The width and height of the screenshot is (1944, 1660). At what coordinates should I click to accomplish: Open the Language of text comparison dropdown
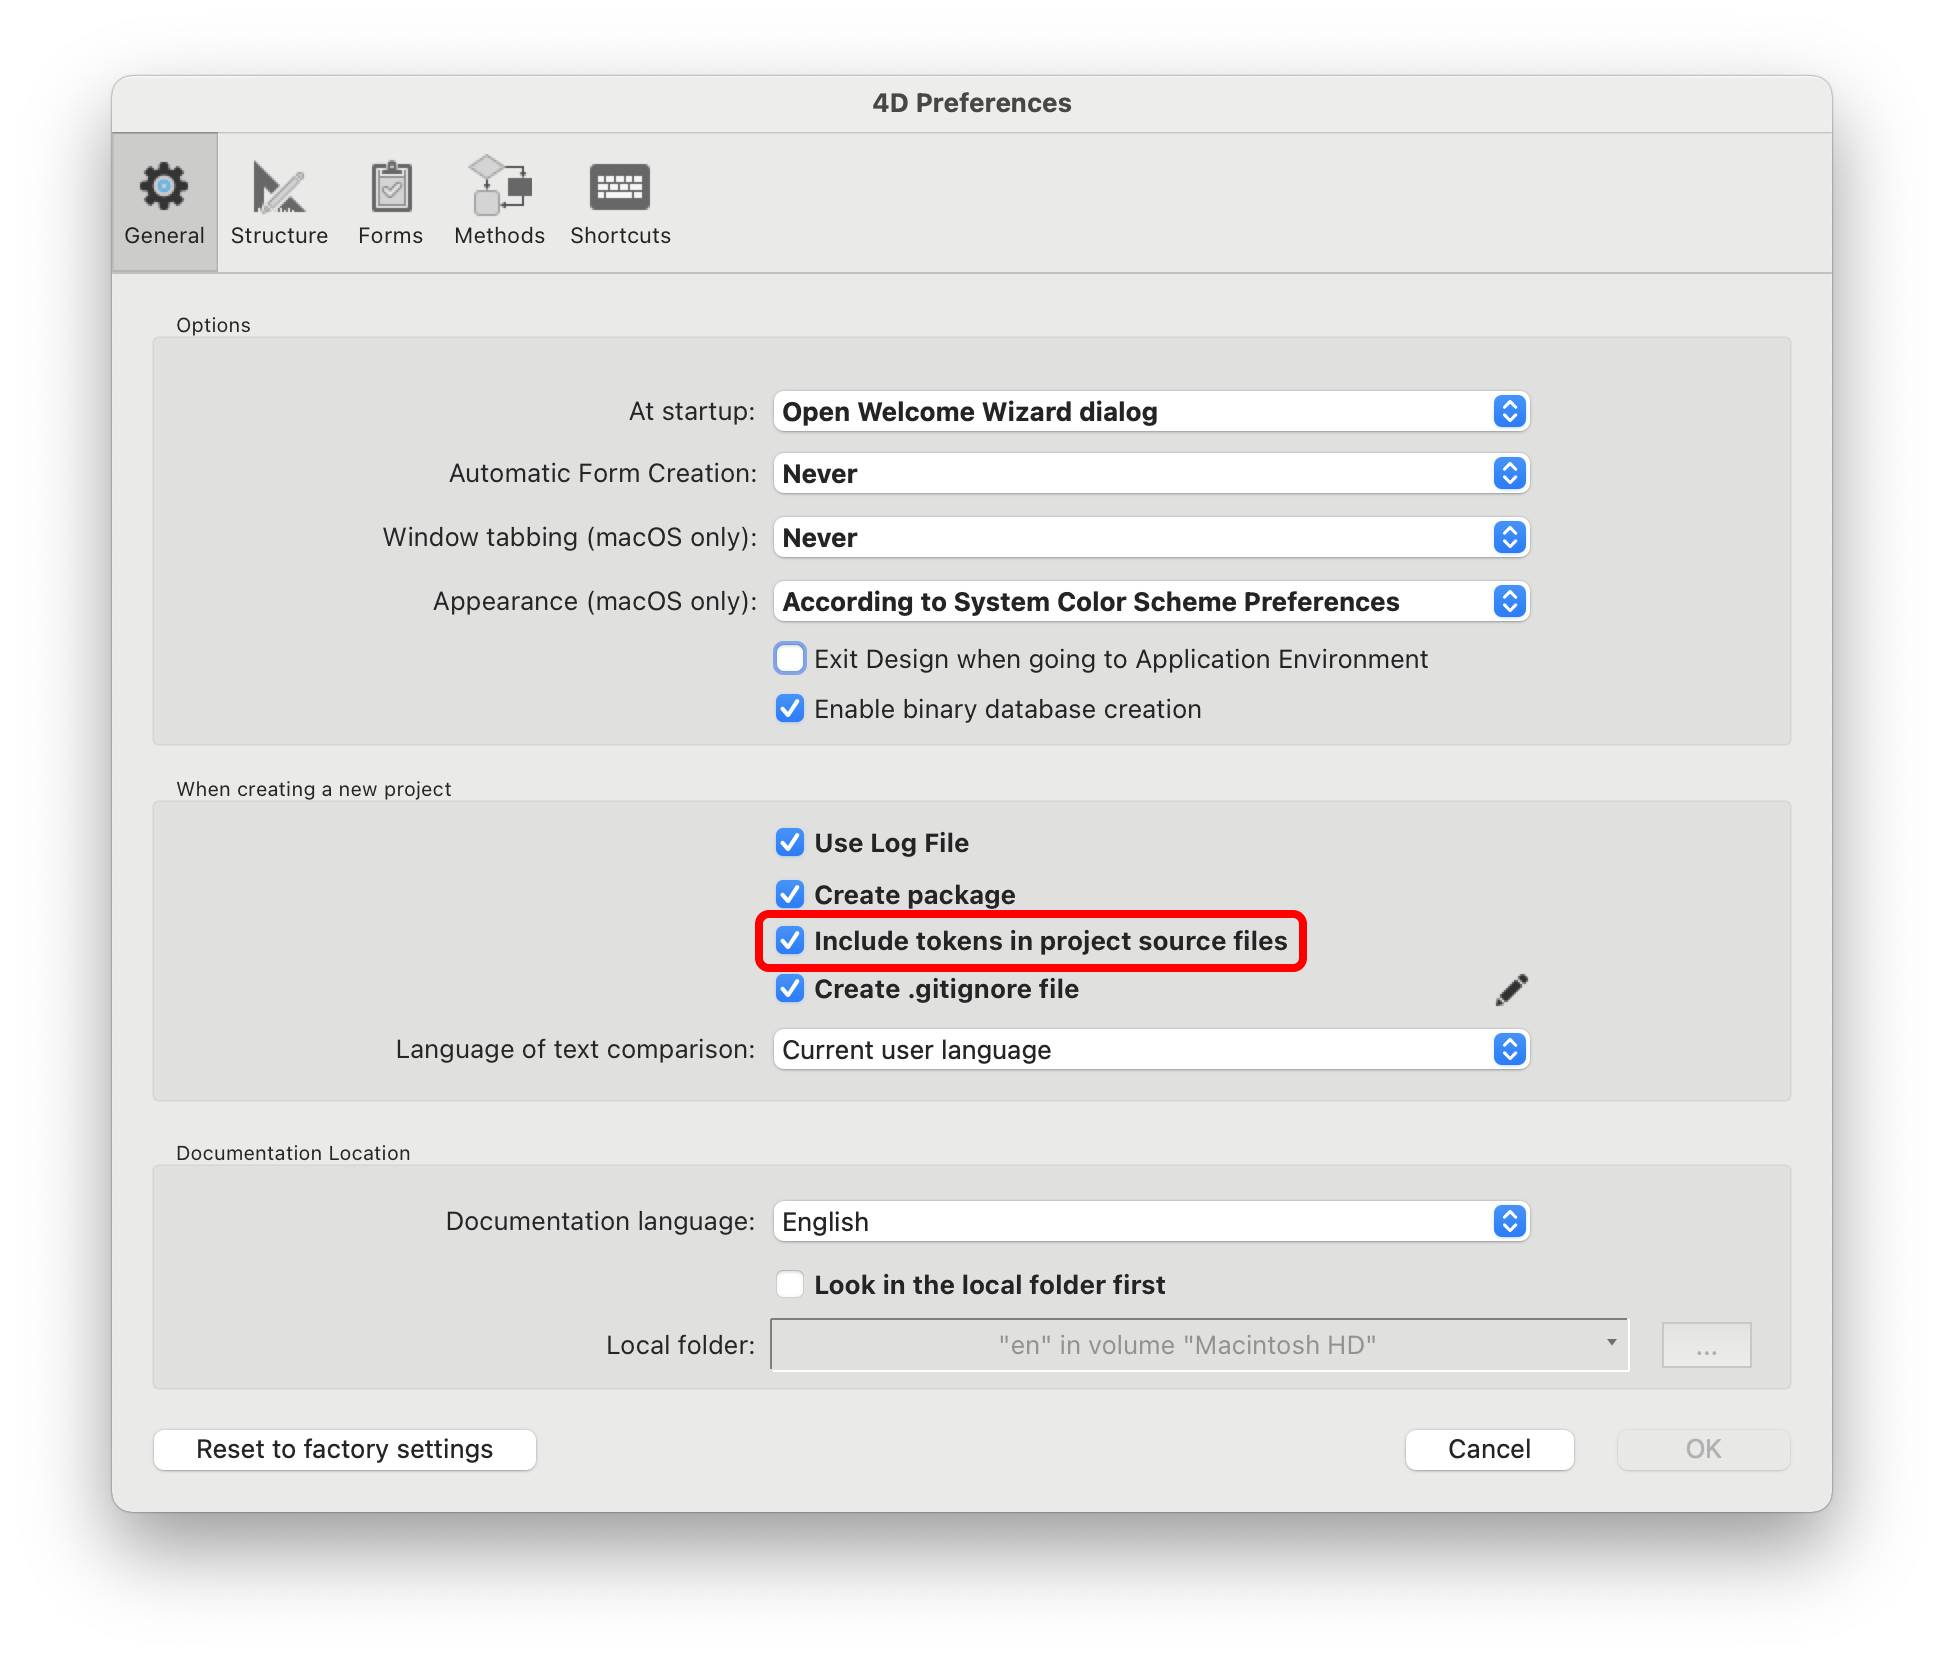(x=1151, y=1050)
